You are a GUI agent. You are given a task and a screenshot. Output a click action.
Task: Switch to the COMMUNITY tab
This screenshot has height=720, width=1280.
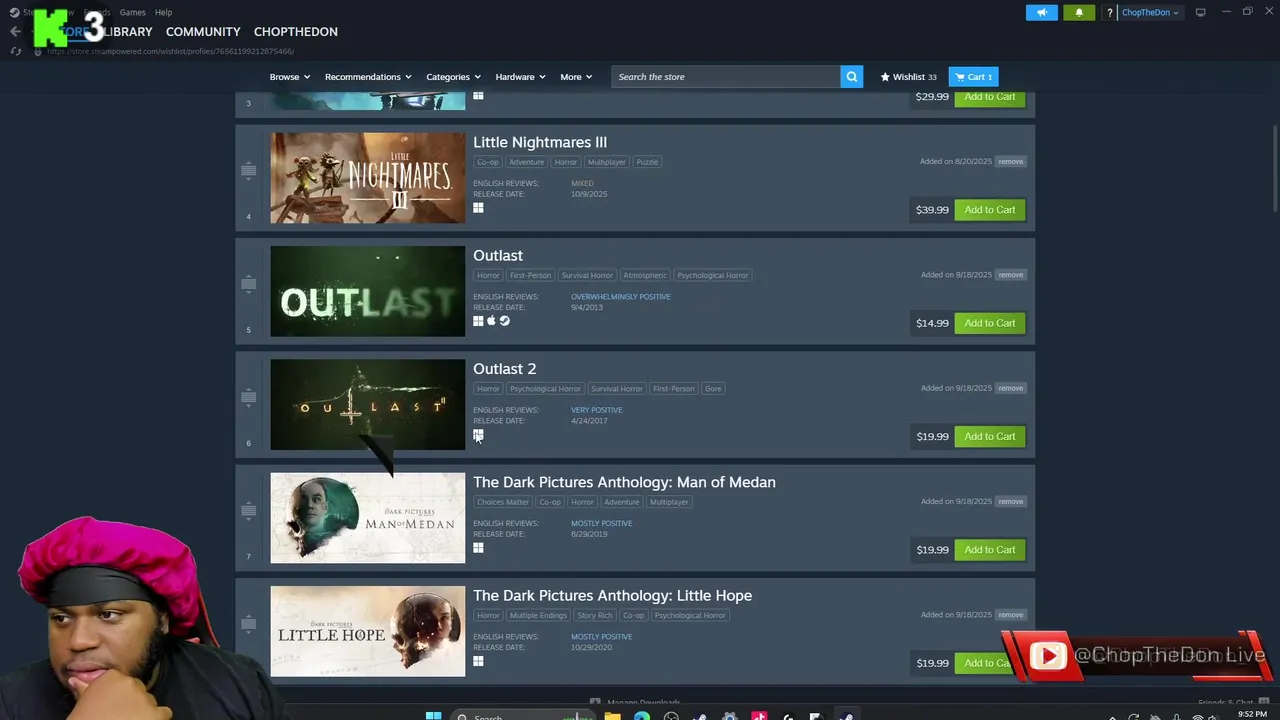point(203,32)
